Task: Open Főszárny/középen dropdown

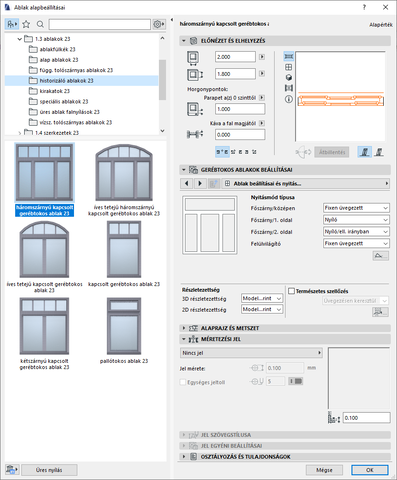Action: 356,208
